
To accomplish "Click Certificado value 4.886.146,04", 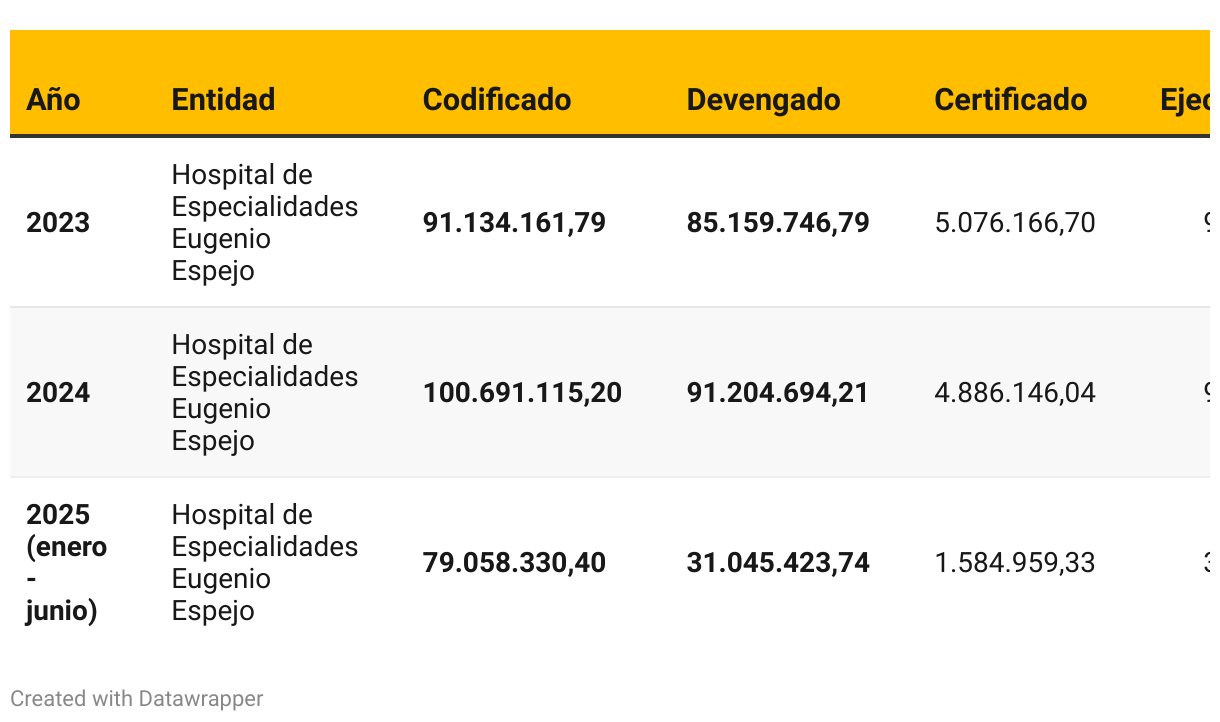I will pyautogui.click(x=1015, y=392).
